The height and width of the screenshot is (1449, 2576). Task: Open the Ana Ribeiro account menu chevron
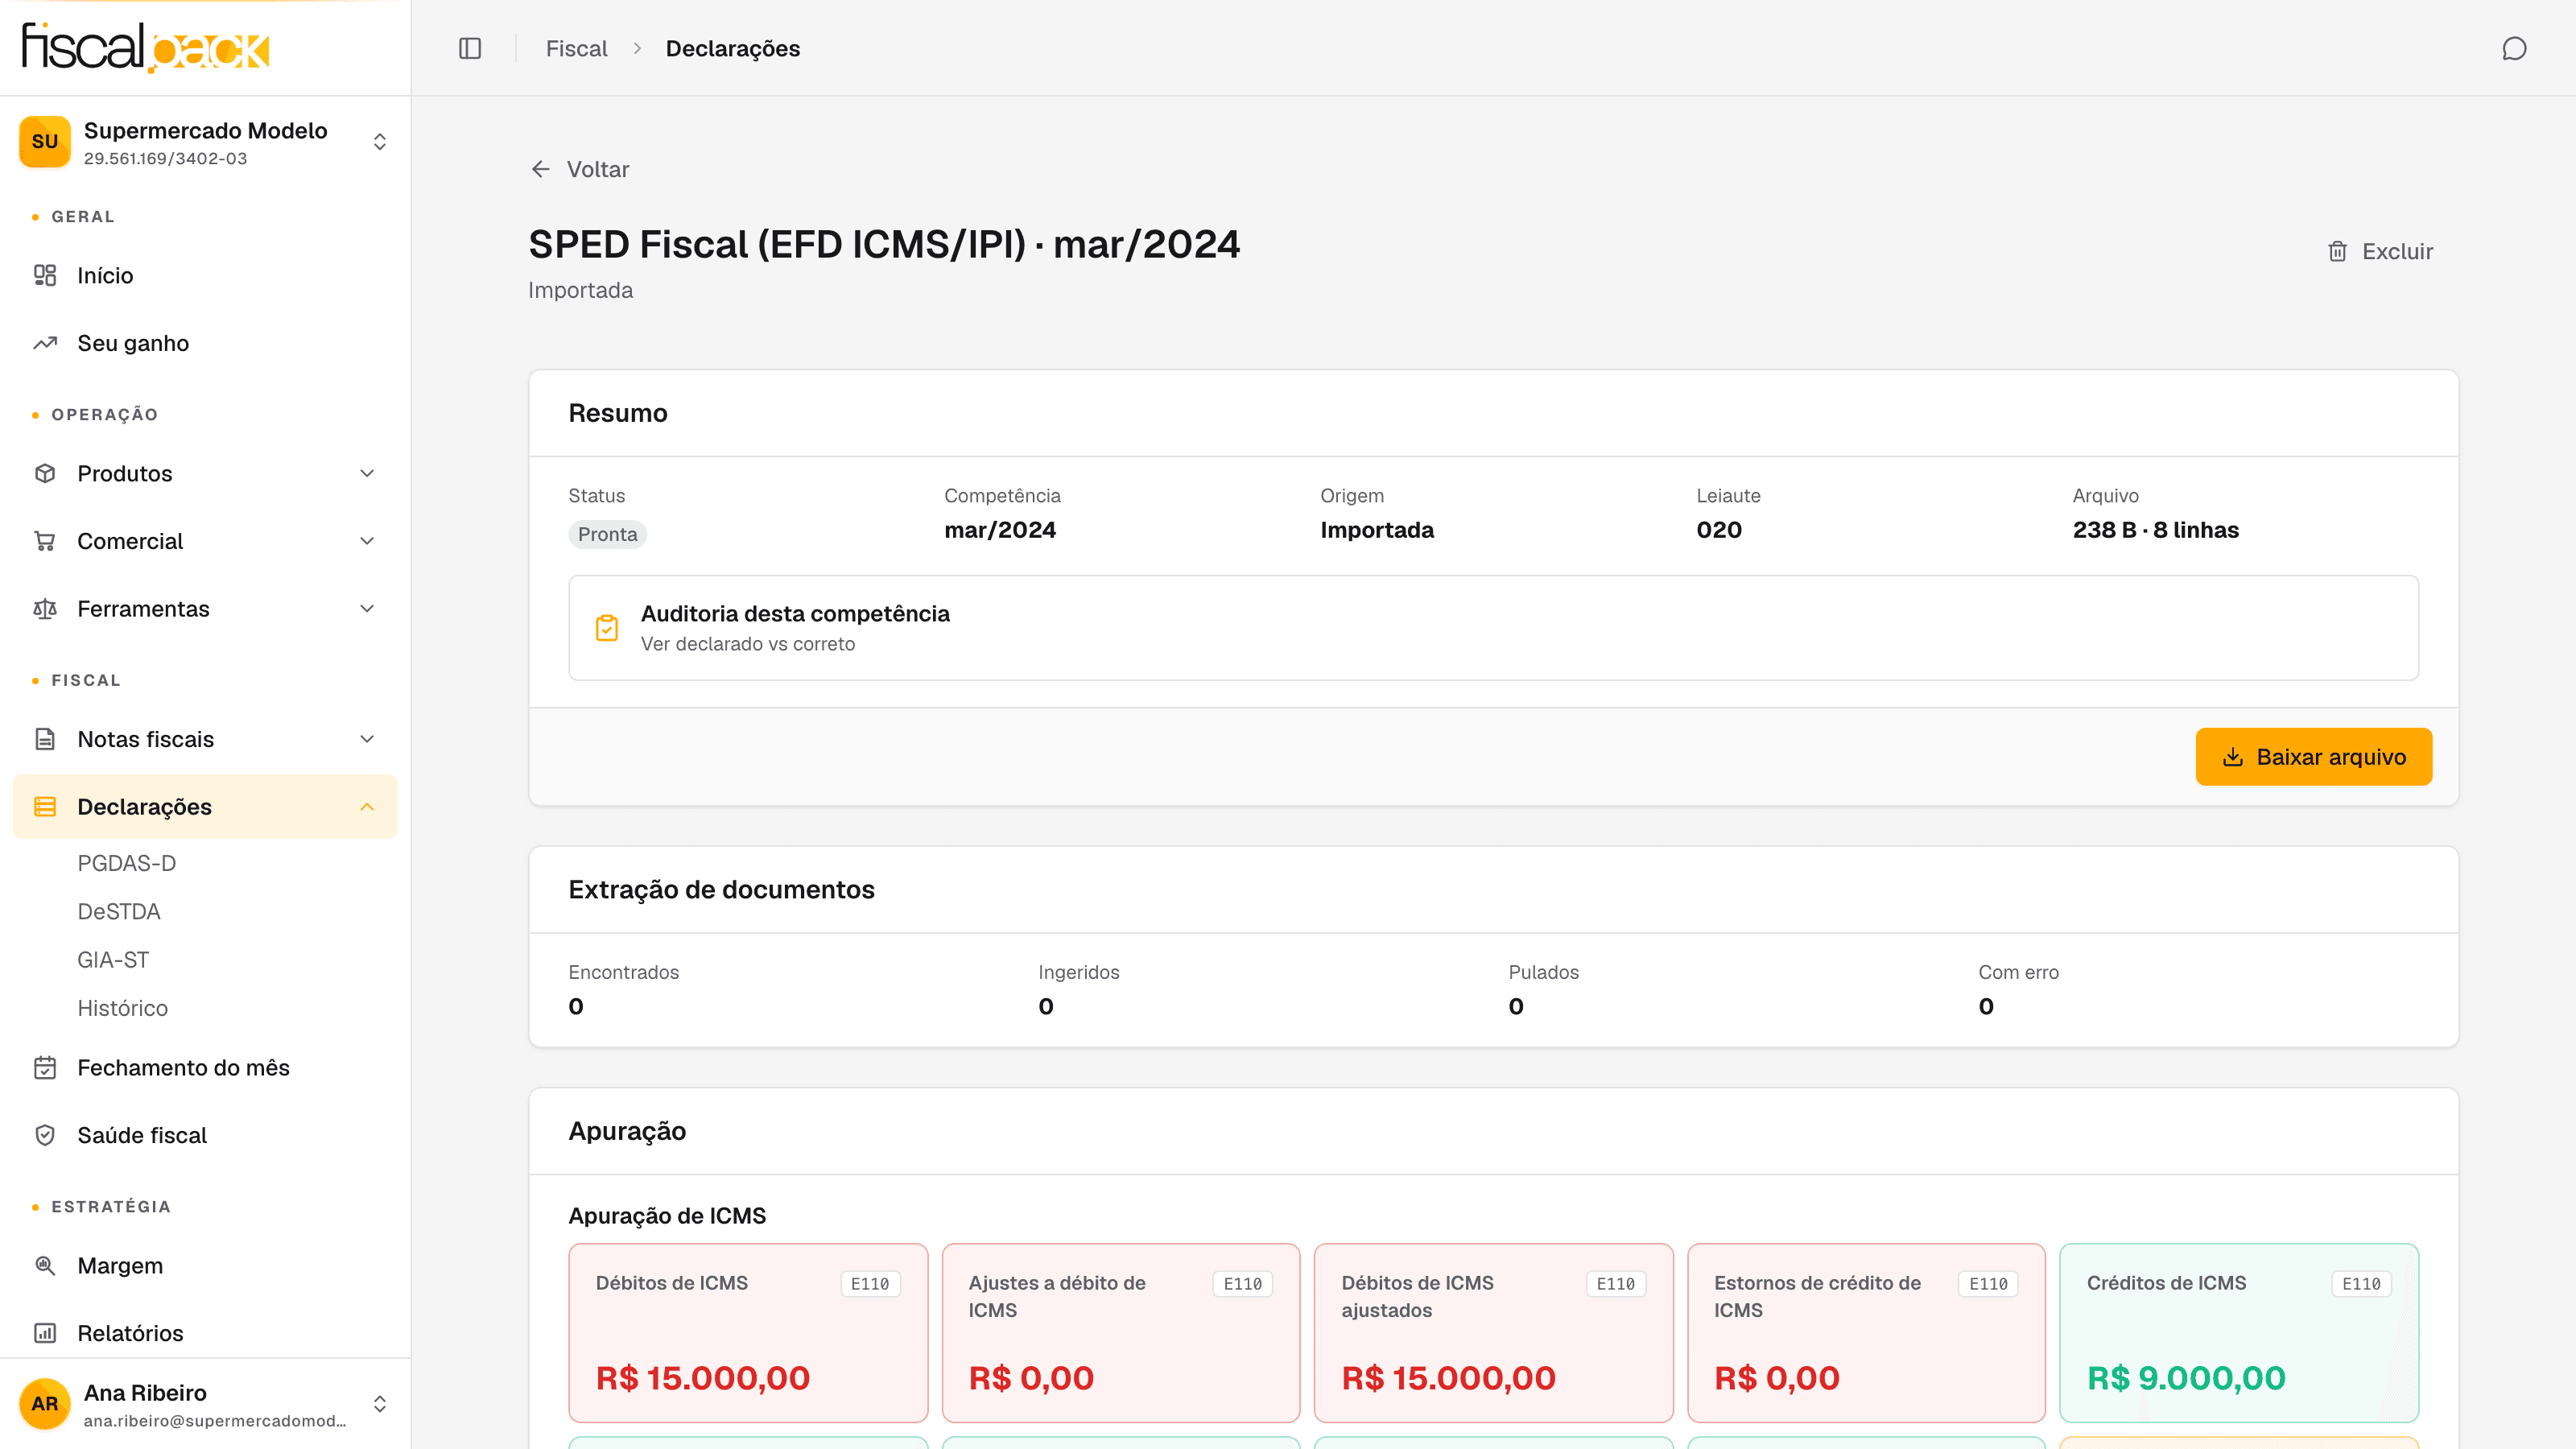380,1403
